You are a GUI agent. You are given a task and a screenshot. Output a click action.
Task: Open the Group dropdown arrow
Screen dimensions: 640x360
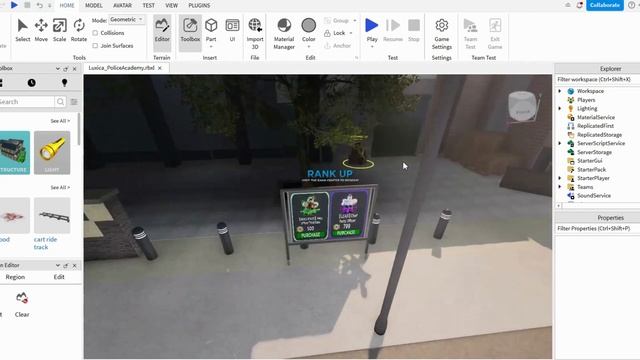355,20
